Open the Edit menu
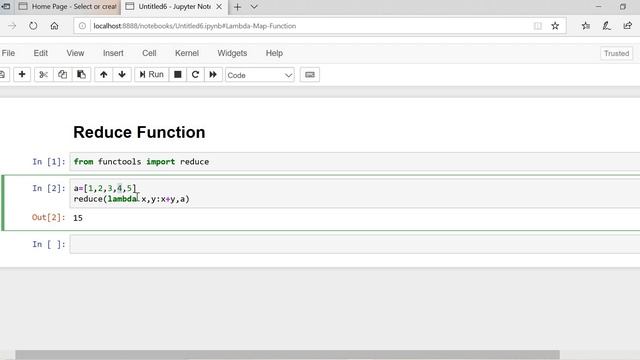The height and width of the screenshot is (360, 640). [40, 53]
